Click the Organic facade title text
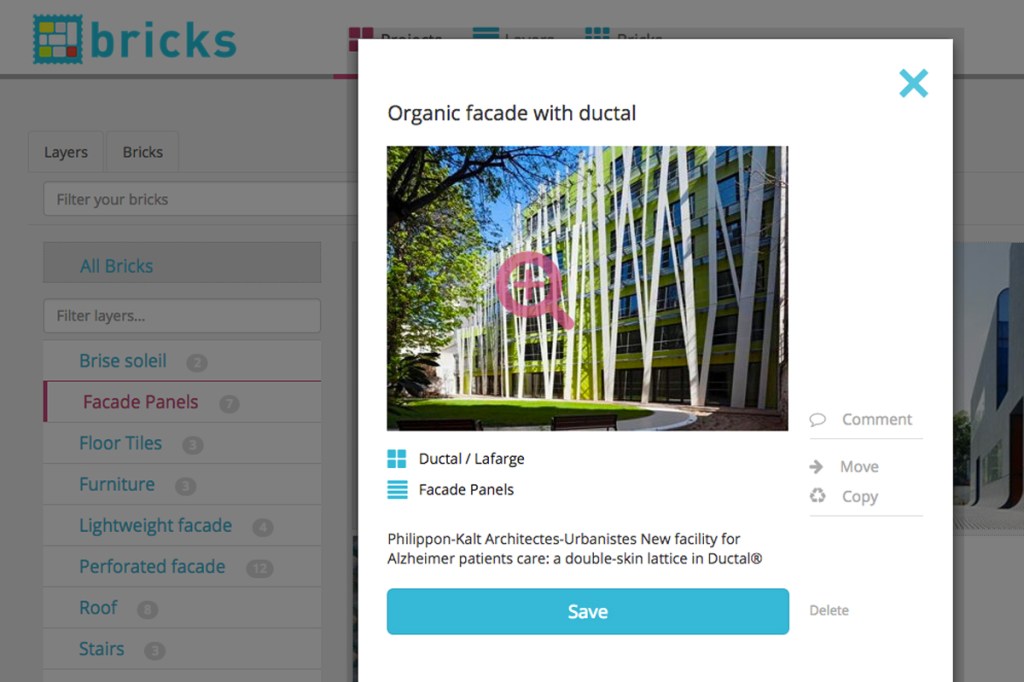 point(512,113)
